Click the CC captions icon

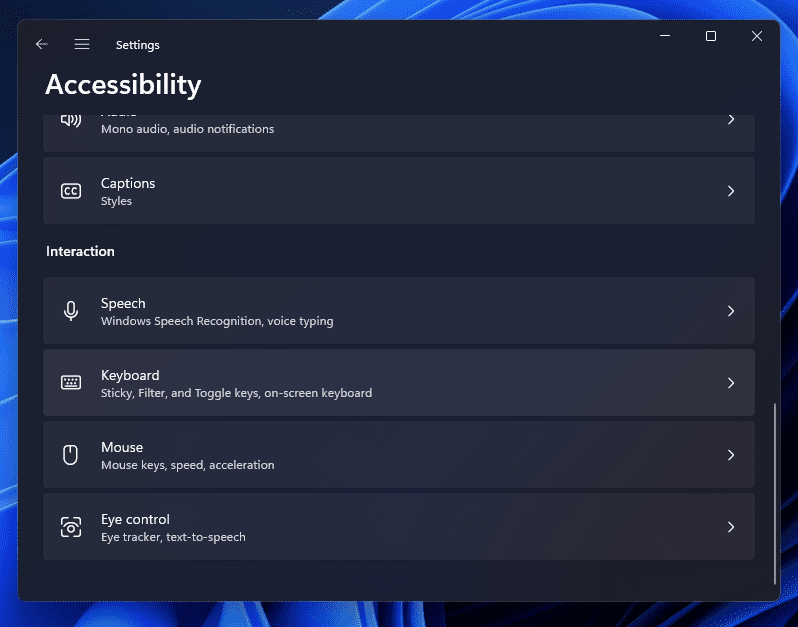point(71,191)
